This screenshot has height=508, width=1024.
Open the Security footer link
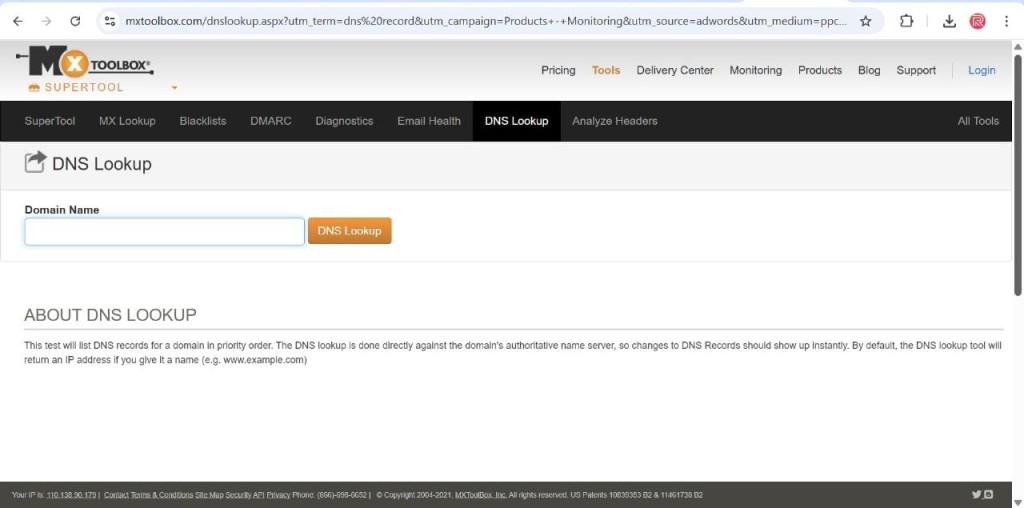[238, 495]
